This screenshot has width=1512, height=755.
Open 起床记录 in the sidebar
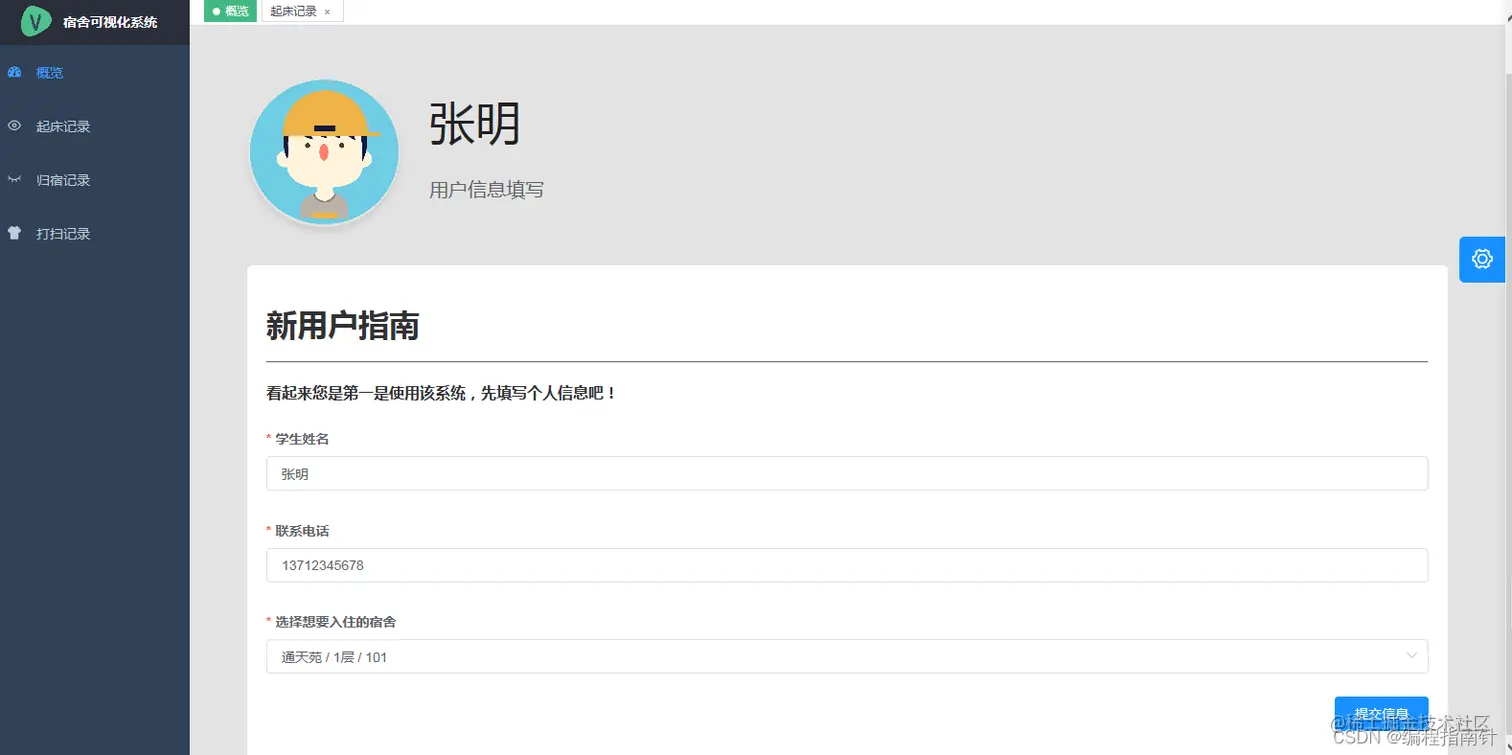[x=95, y=126]
